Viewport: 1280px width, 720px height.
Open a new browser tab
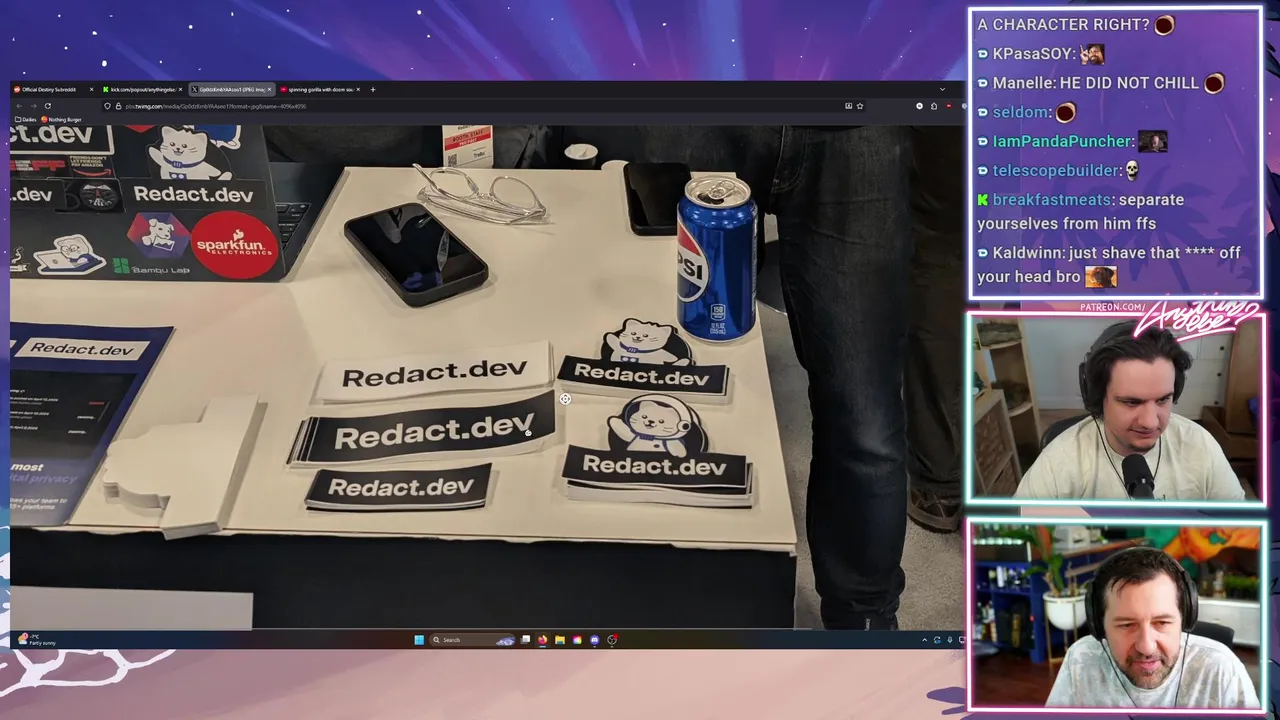click(373, 90)
